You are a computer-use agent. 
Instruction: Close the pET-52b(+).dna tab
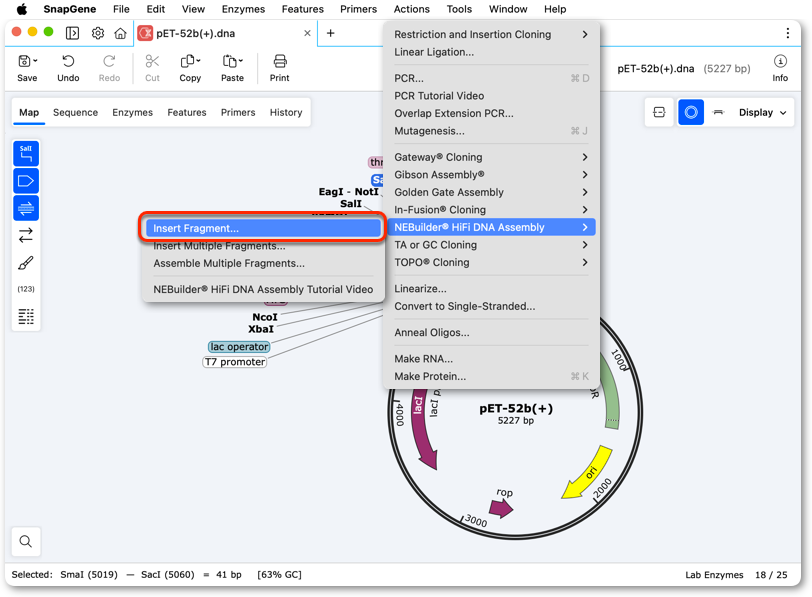[x=307, y=33]
